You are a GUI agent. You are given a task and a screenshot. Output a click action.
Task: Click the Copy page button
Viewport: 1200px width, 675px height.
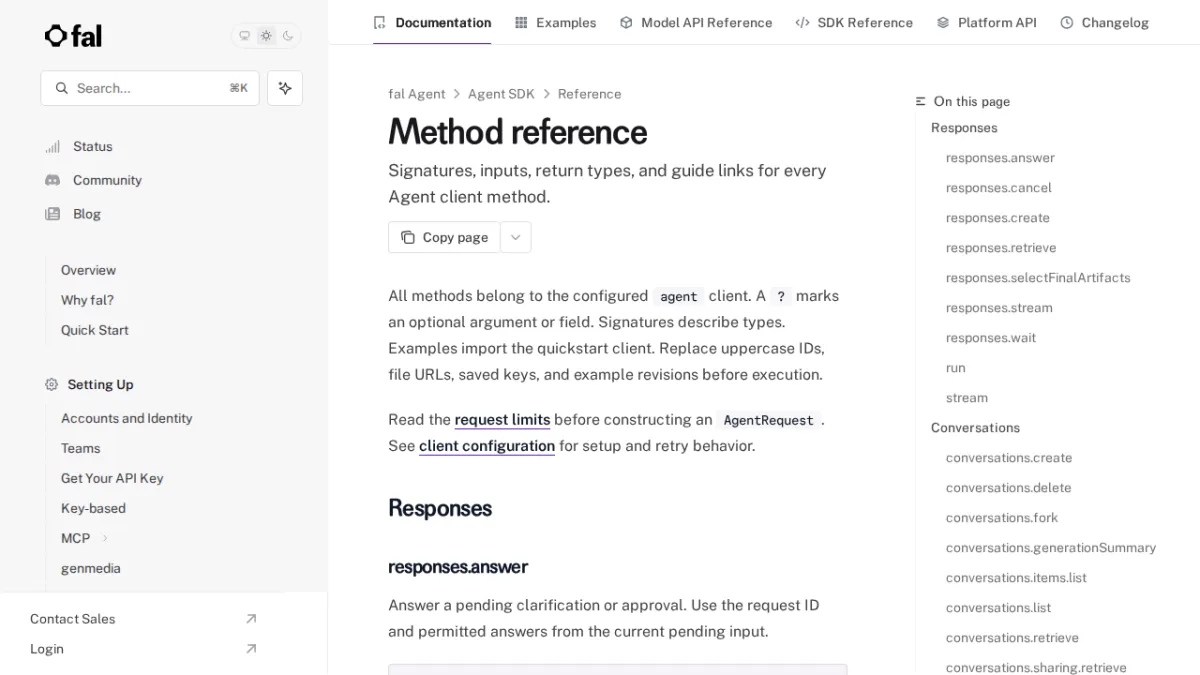pyautogui.click(x=444, y=237)
